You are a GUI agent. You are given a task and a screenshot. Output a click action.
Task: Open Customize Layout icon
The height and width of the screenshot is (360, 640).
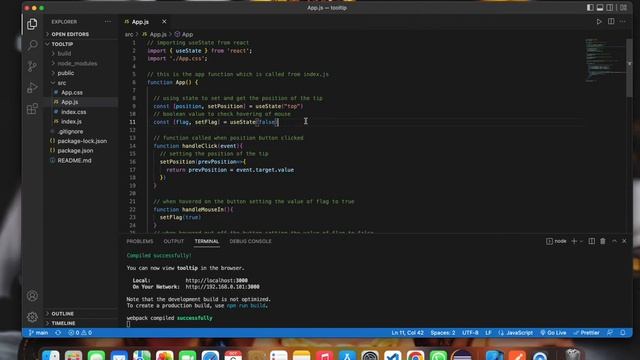[624, 8]
